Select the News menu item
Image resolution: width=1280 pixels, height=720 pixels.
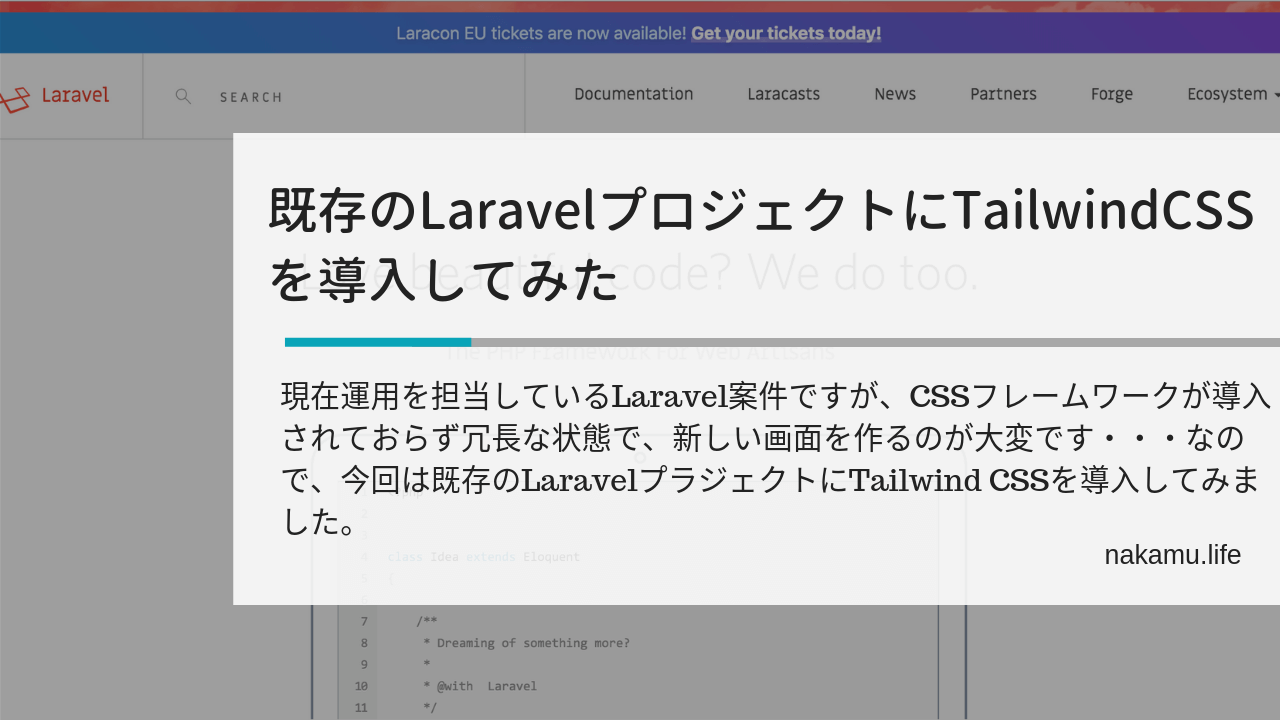point(894,94)
